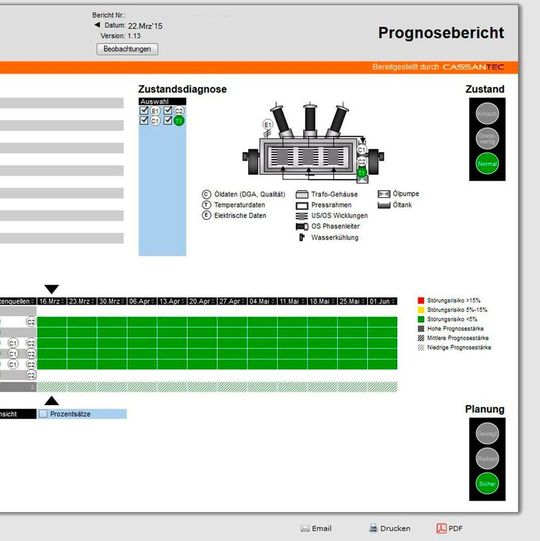This screenshot has width=540, height=541.
Task: Click the Prognosebericht title
Action: coord(441,33)
